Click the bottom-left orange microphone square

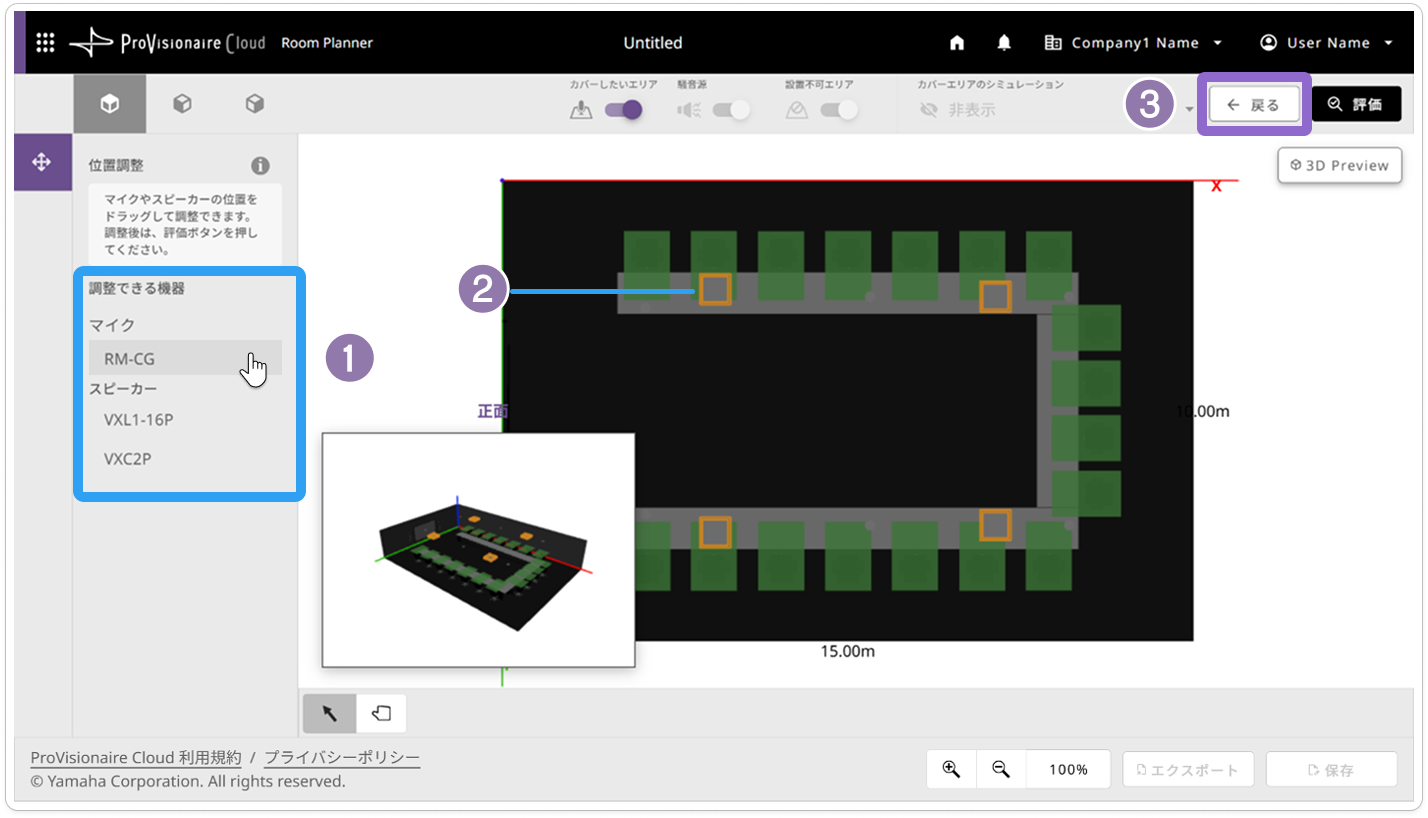715,532
